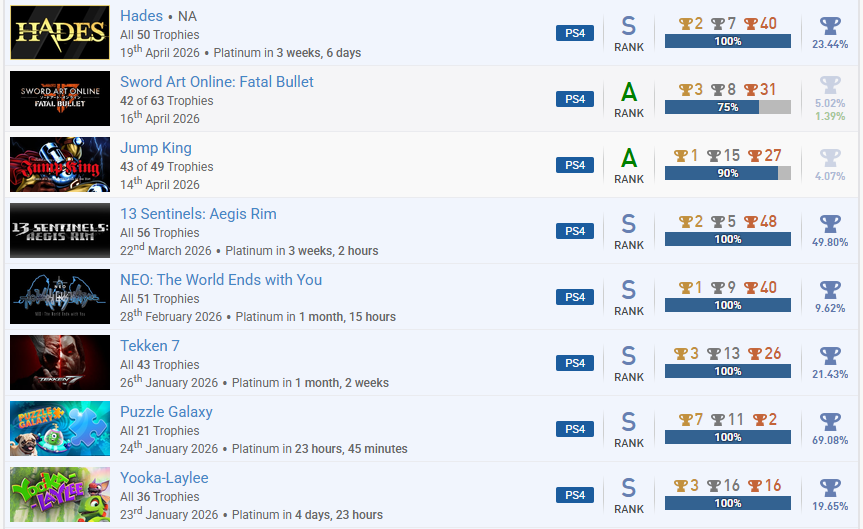Click the platinum trophy icon showing 49.80%

[x=830, y=223]
